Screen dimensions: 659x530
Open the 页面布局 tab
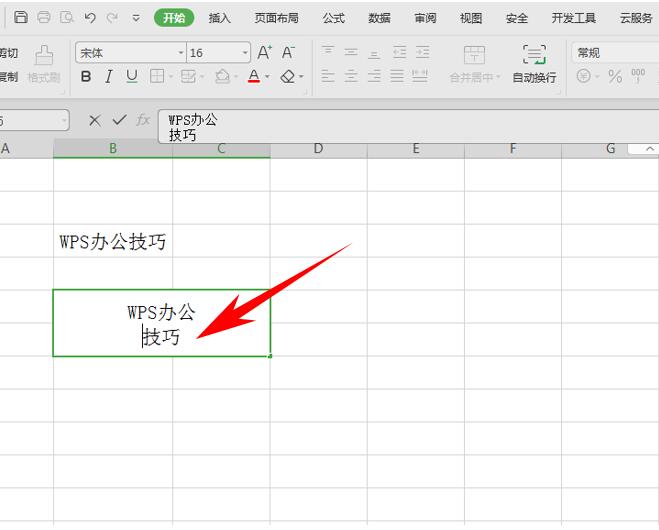tap(276, 18)
